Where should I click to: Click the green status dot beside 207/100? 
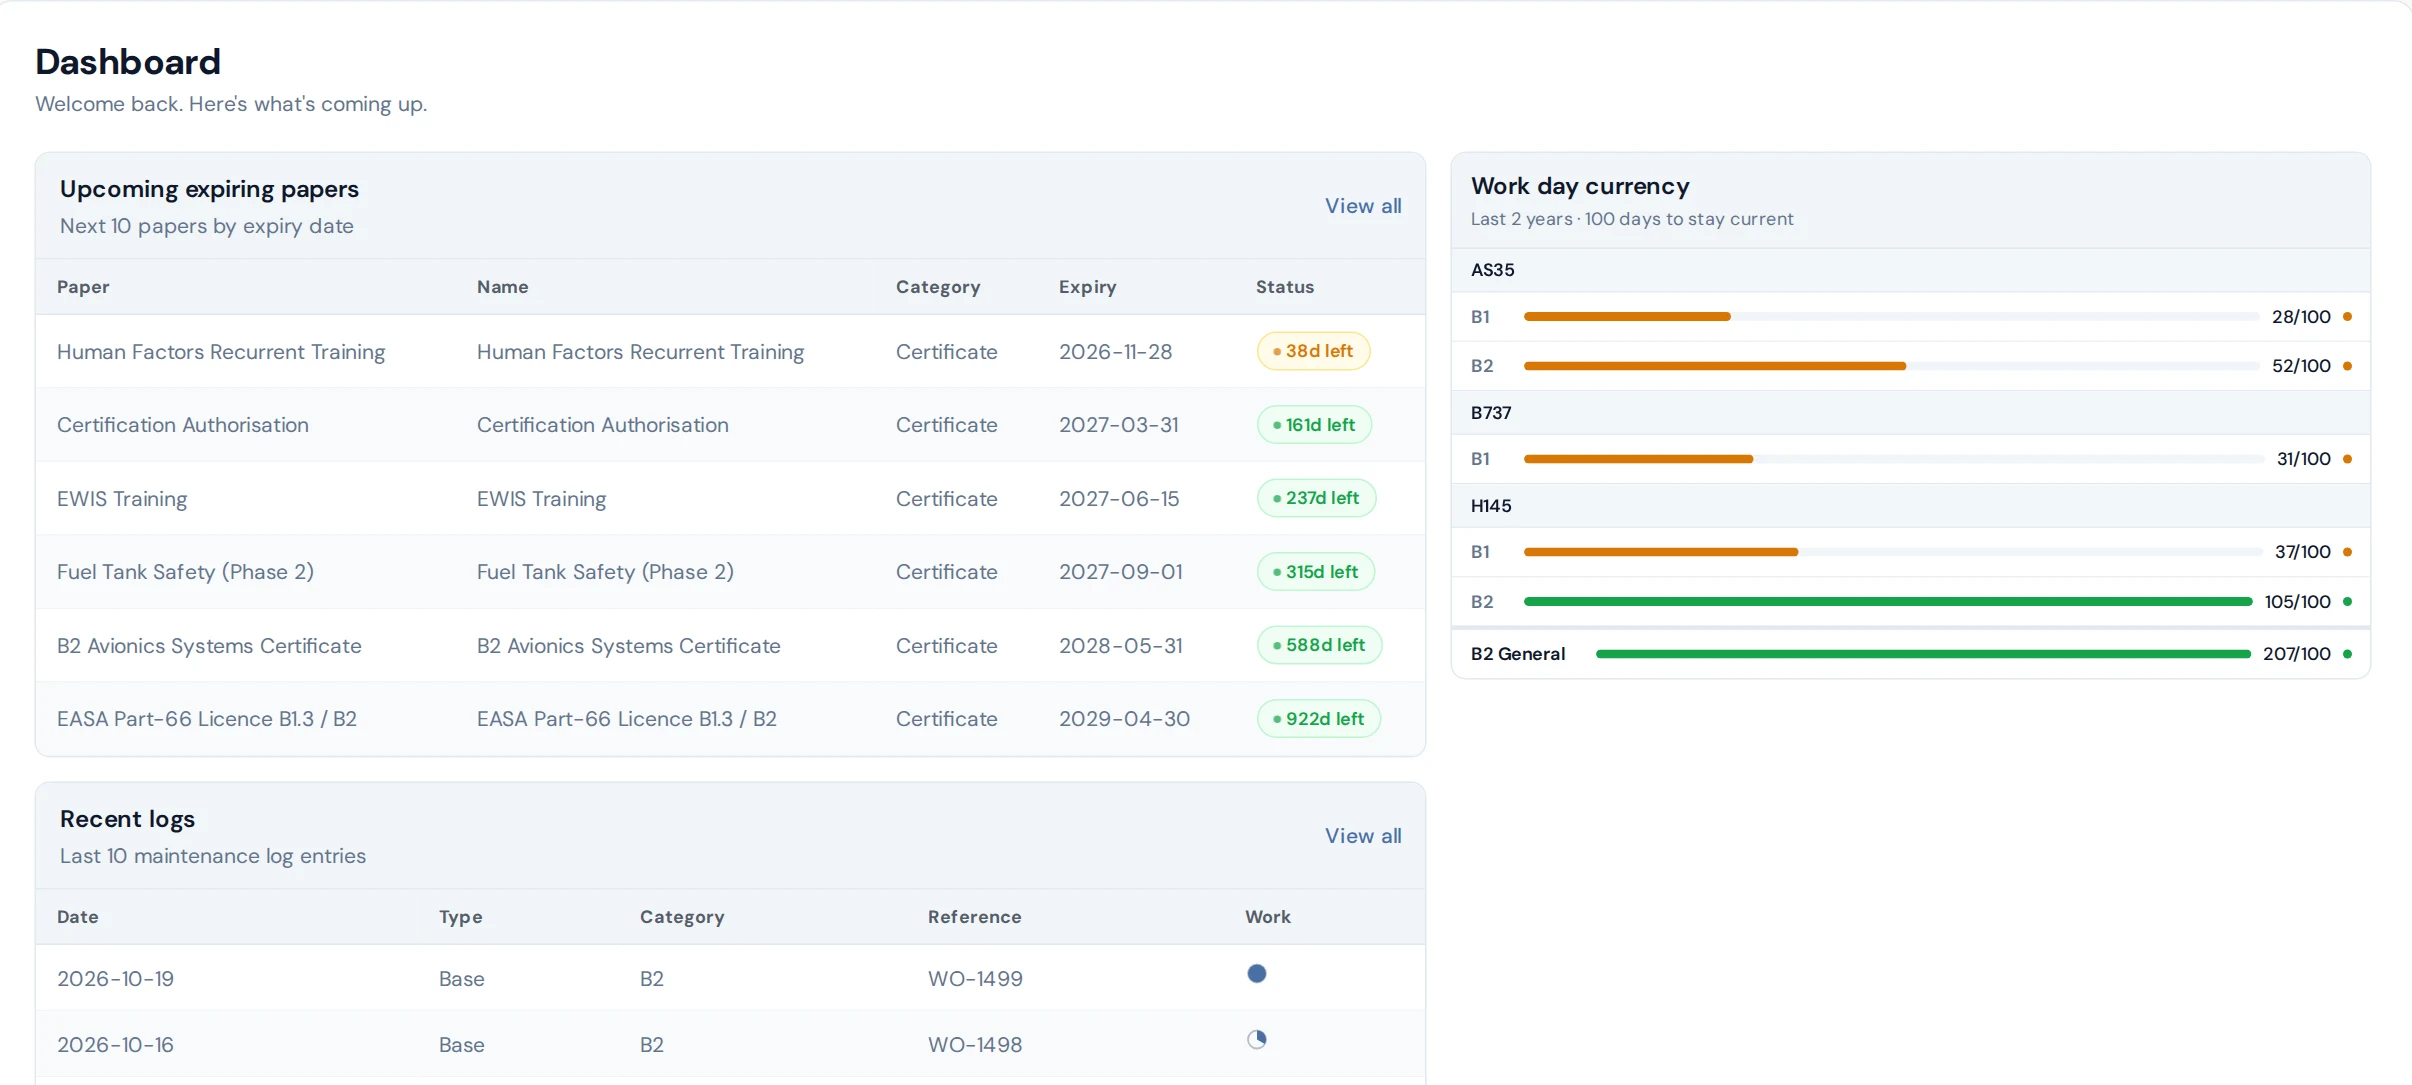click(x=2347, y=654)
